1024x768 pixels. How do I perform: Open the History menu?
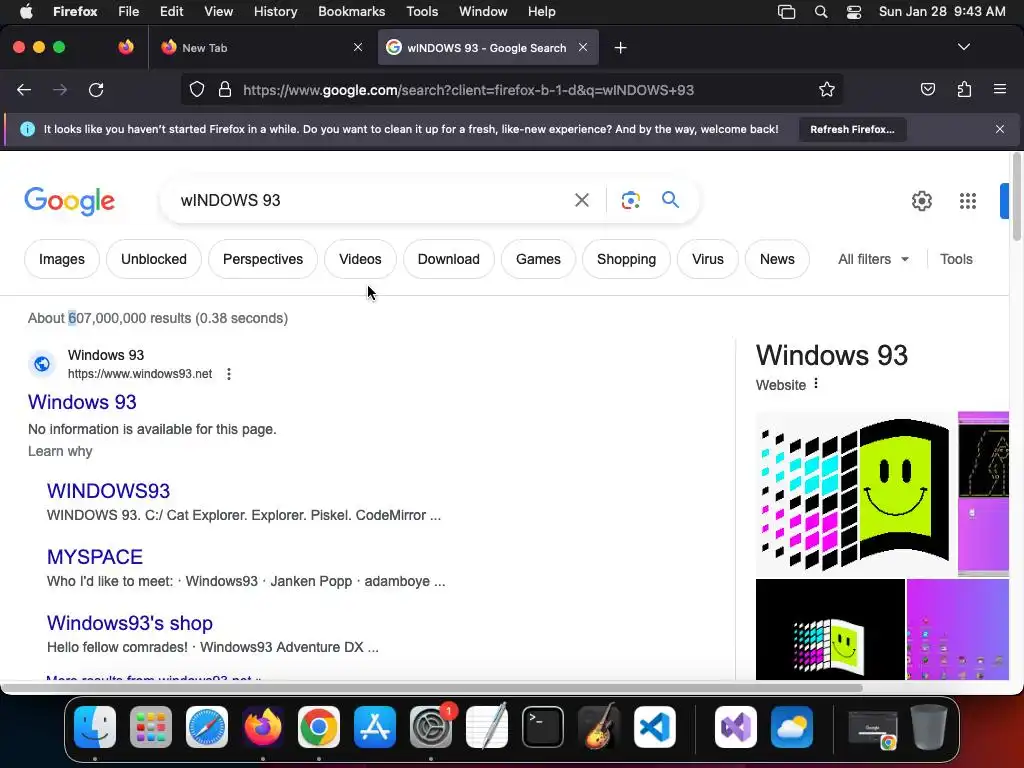[x=275, y=12]
